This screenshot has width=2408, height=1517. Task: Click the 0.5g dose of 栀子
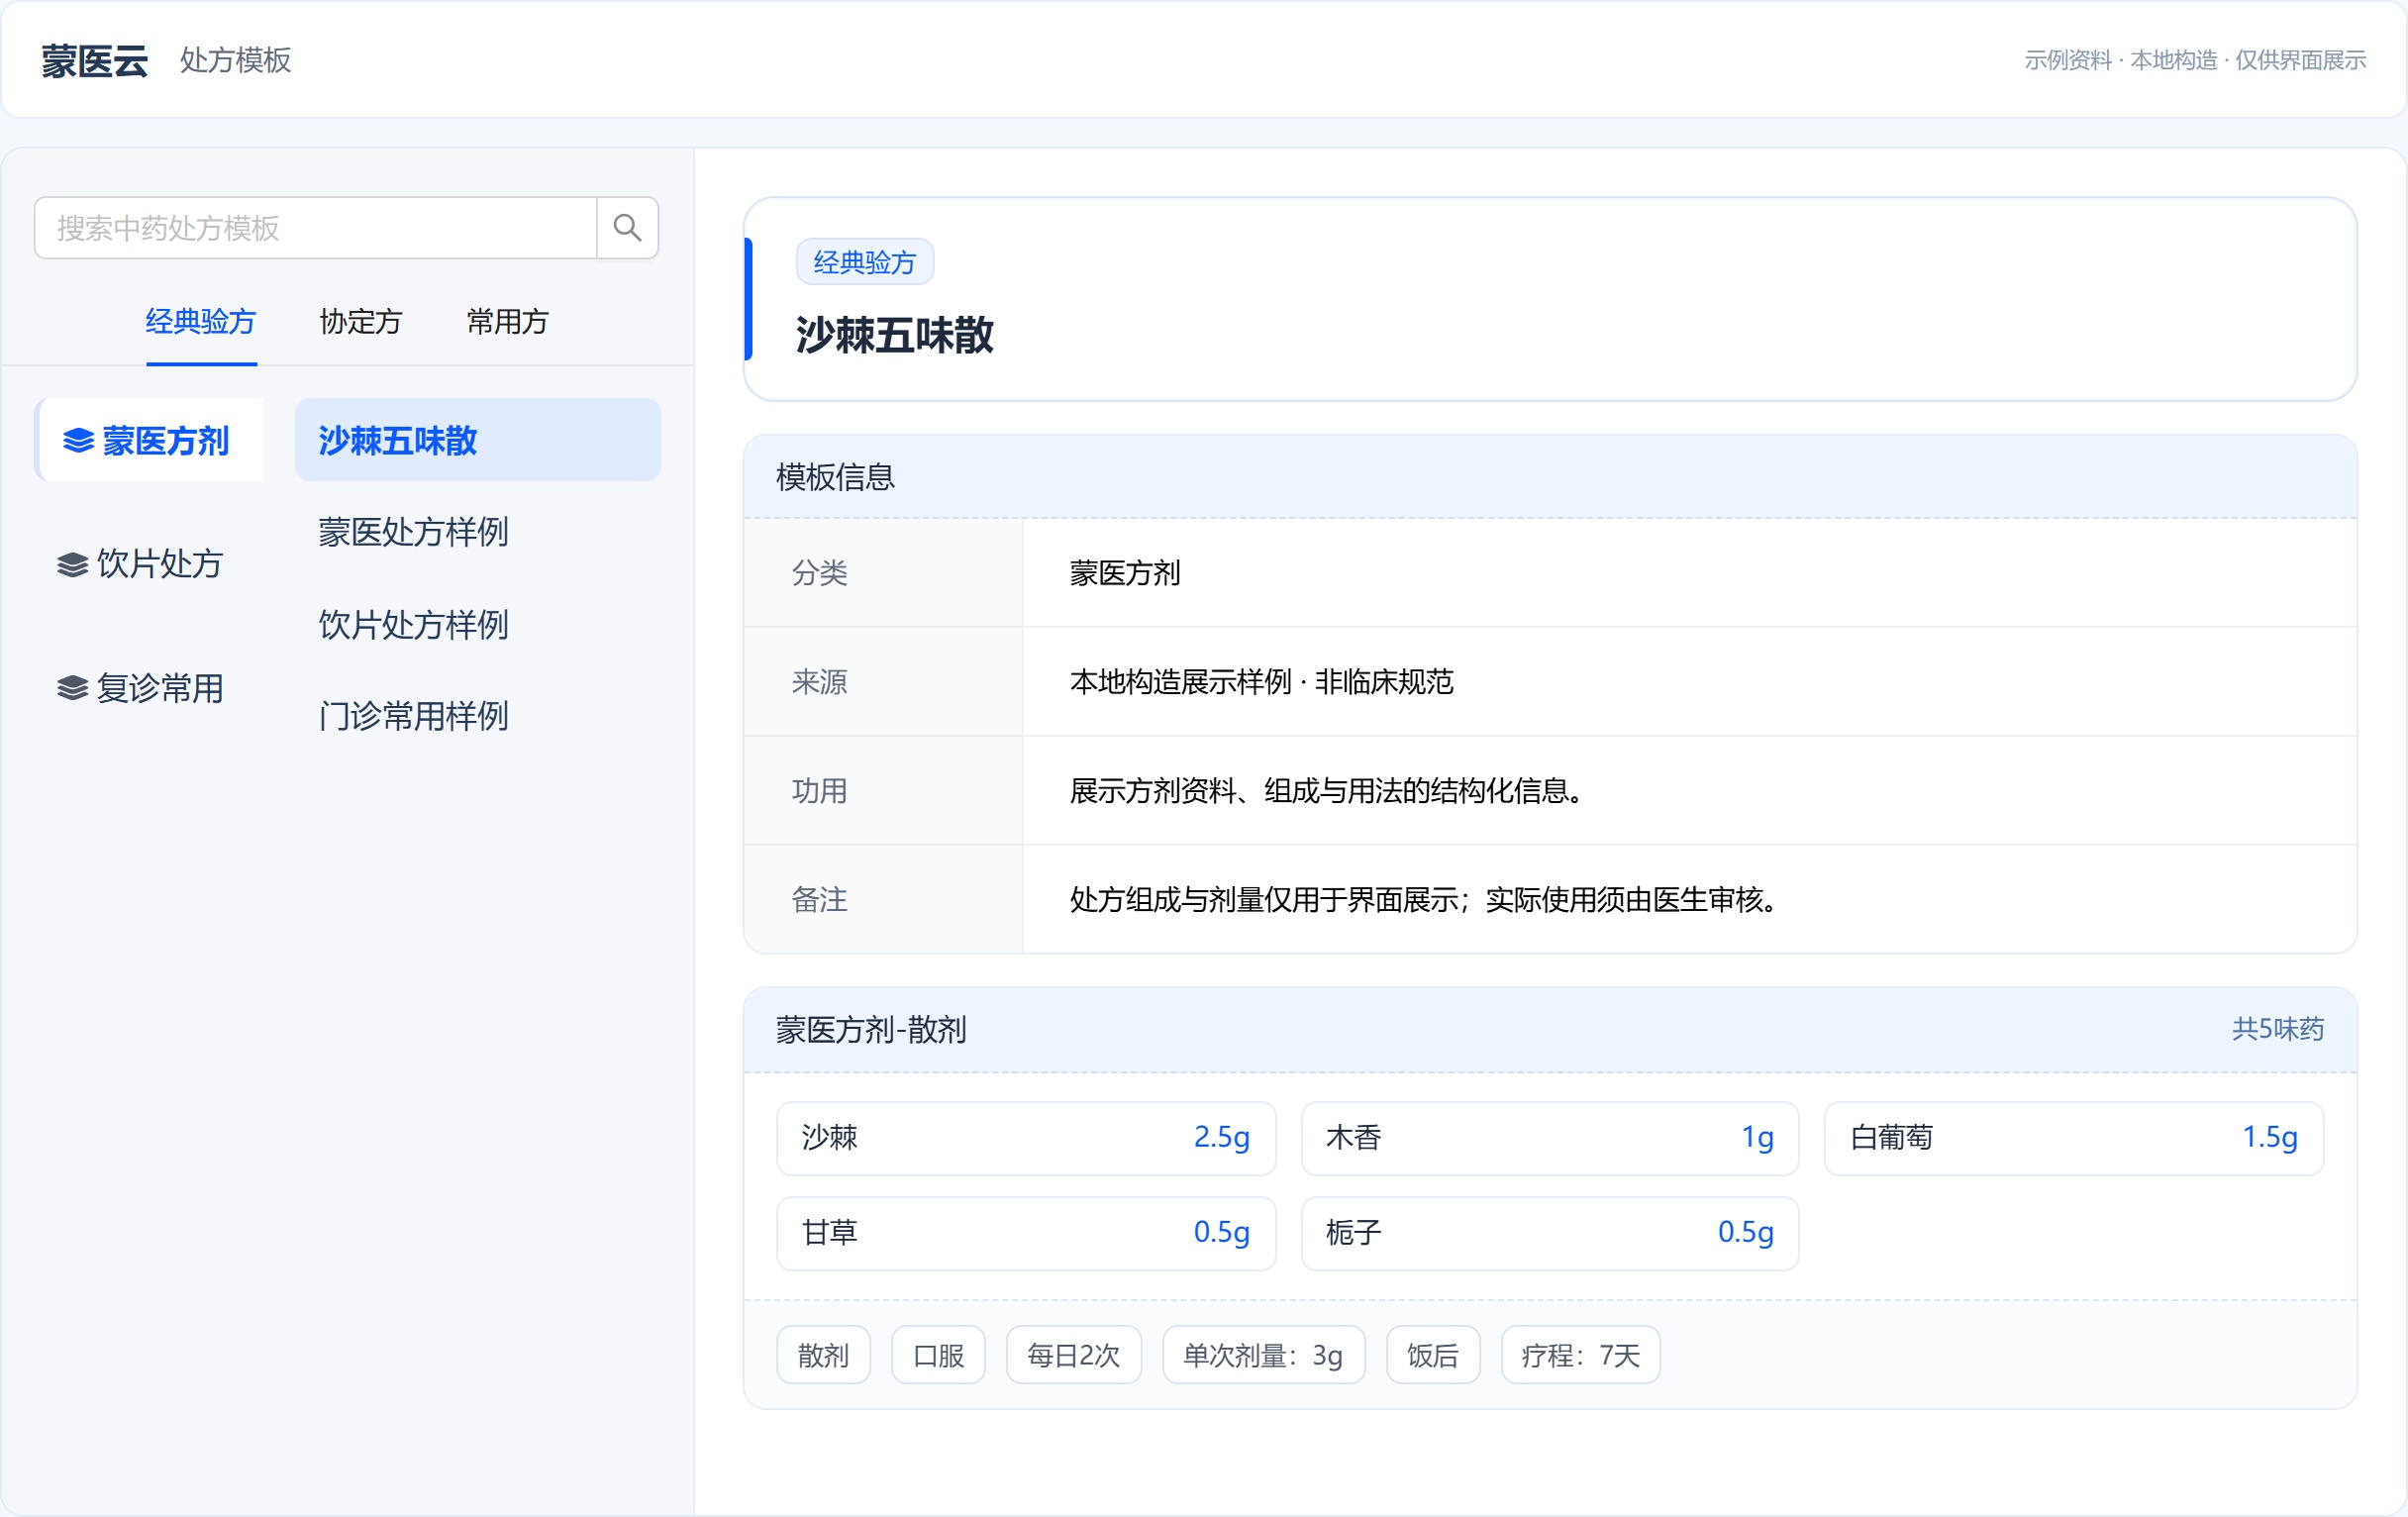click(1746, 1234)
